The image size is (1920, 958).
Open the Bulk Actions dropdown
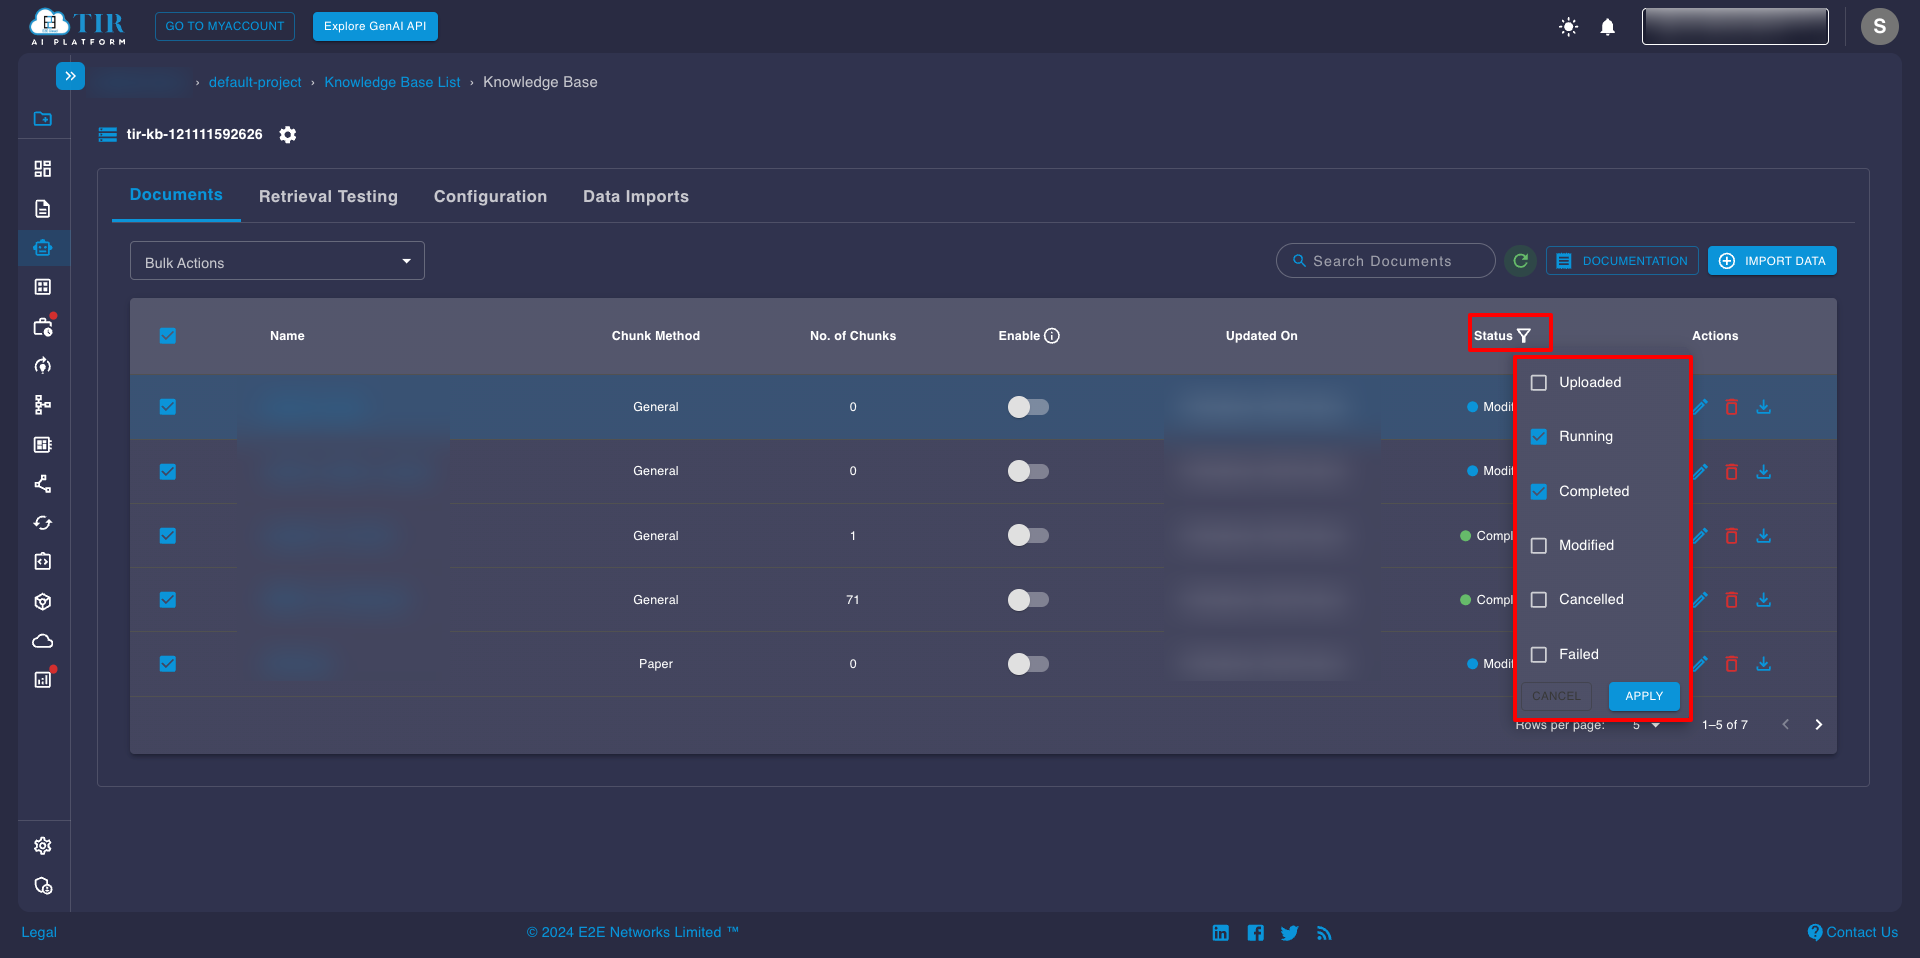[x=277, y=261]
